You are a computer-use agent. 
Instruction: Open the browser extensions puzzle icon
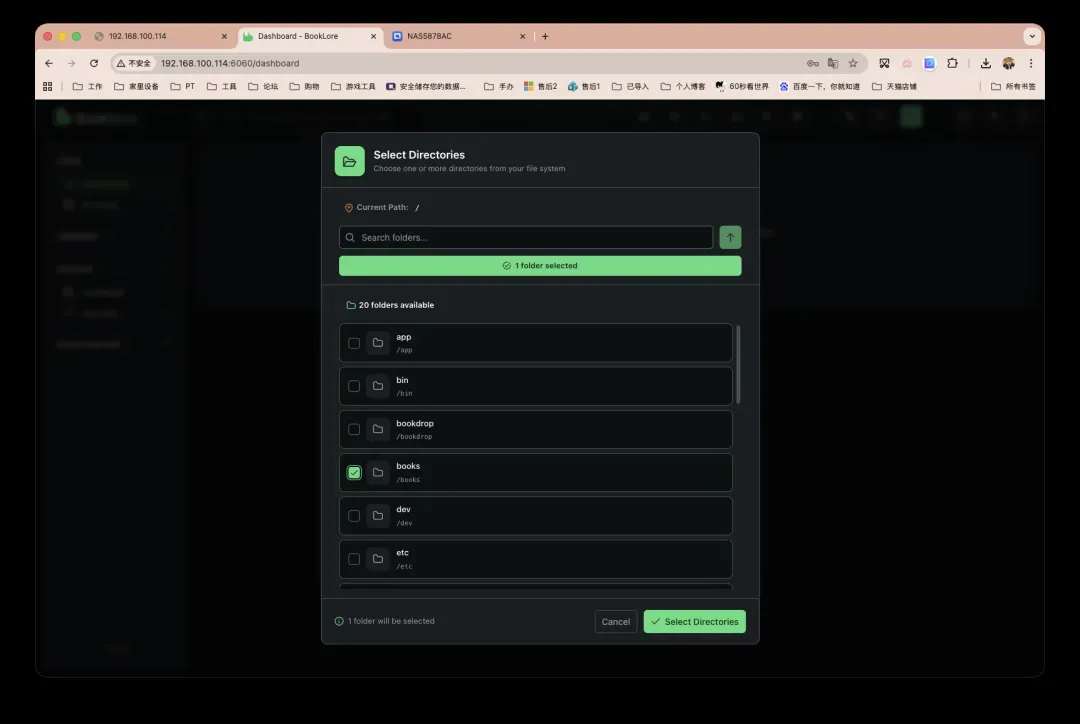(952, 63)
